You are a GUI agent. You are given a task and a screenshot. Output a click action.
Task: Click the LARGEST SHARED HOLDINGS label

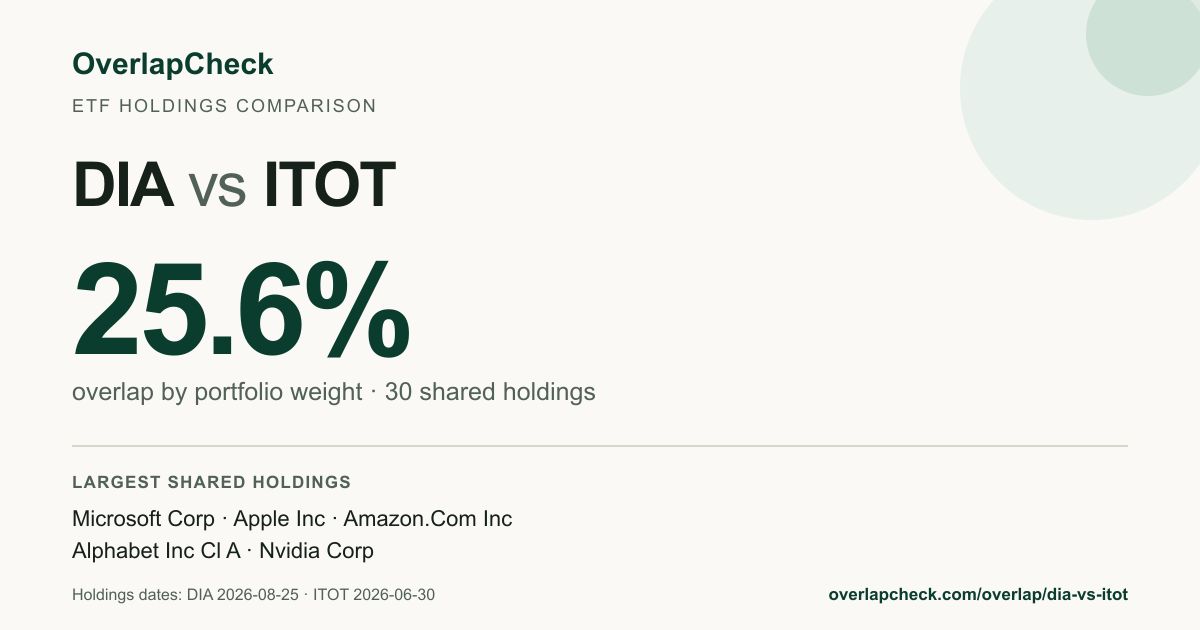212,482
